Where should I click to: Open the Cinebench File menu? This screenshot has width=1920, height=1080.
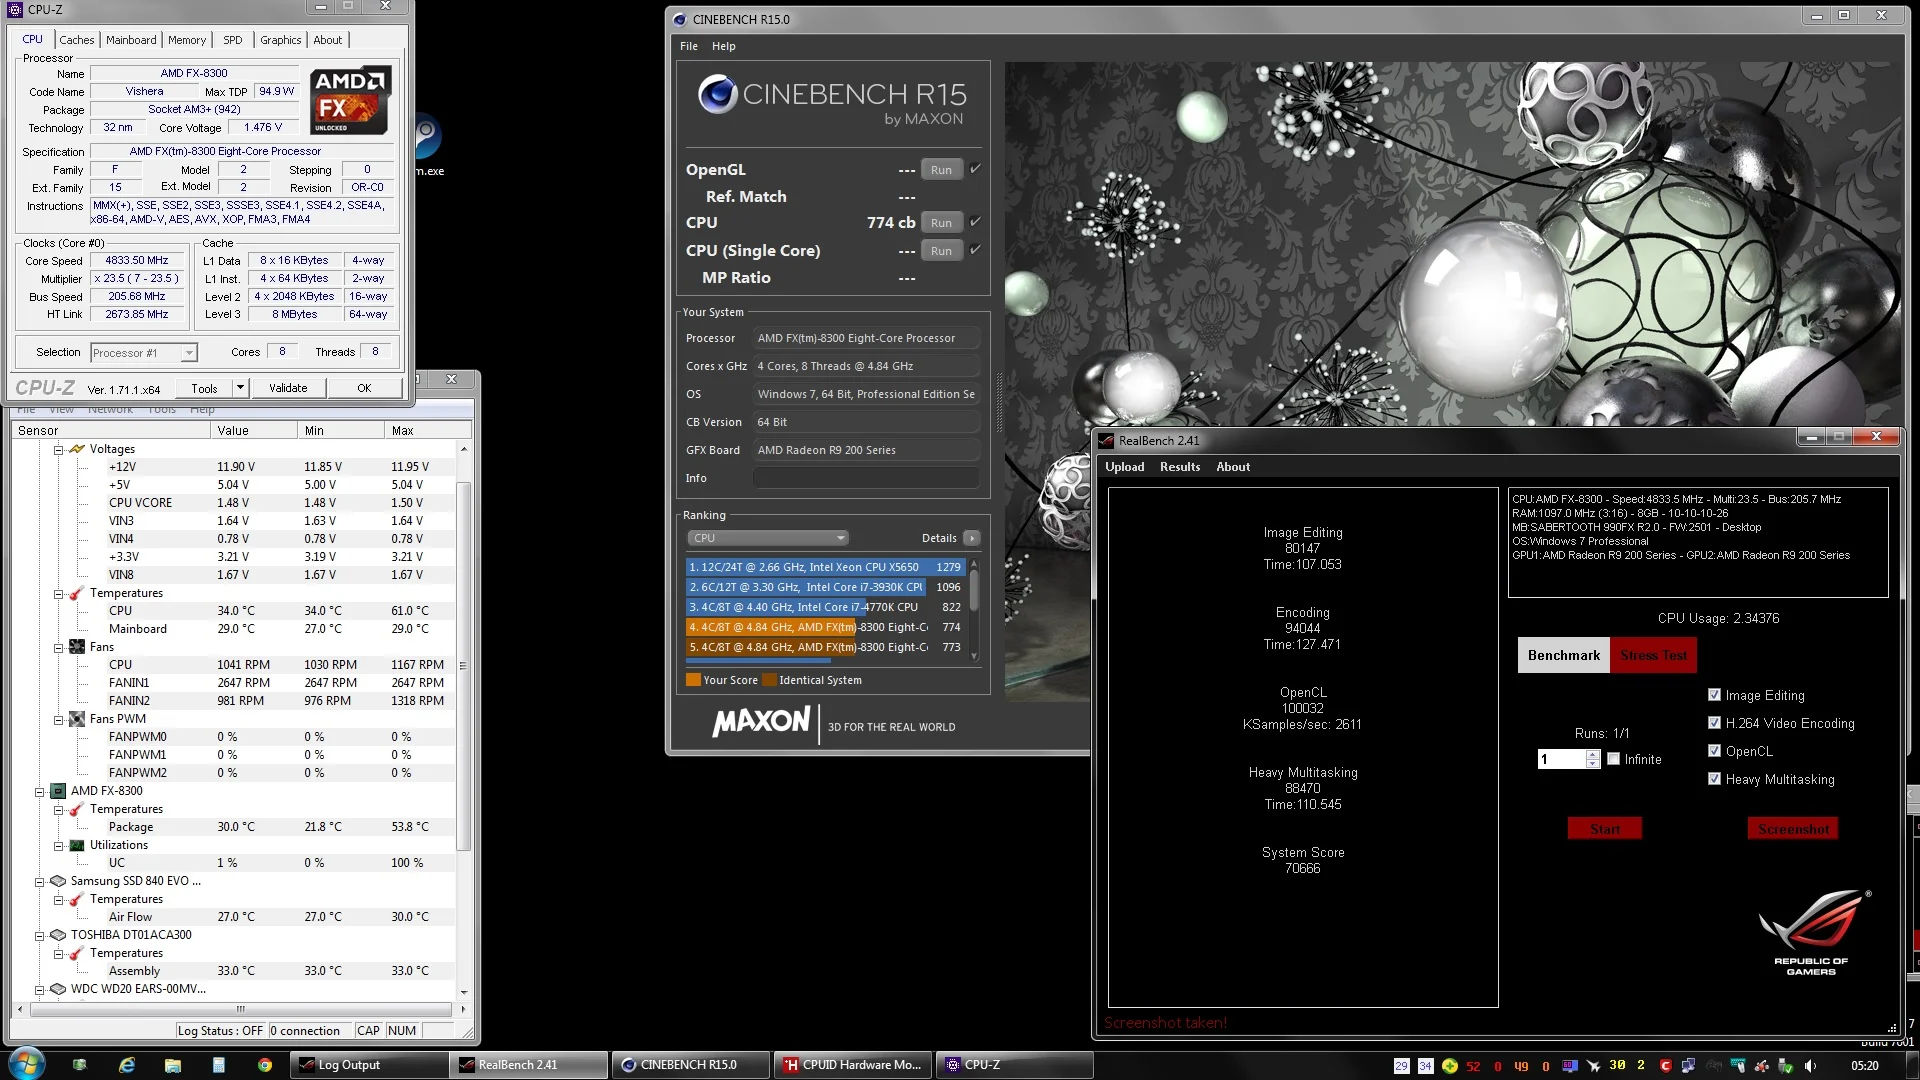689,46
